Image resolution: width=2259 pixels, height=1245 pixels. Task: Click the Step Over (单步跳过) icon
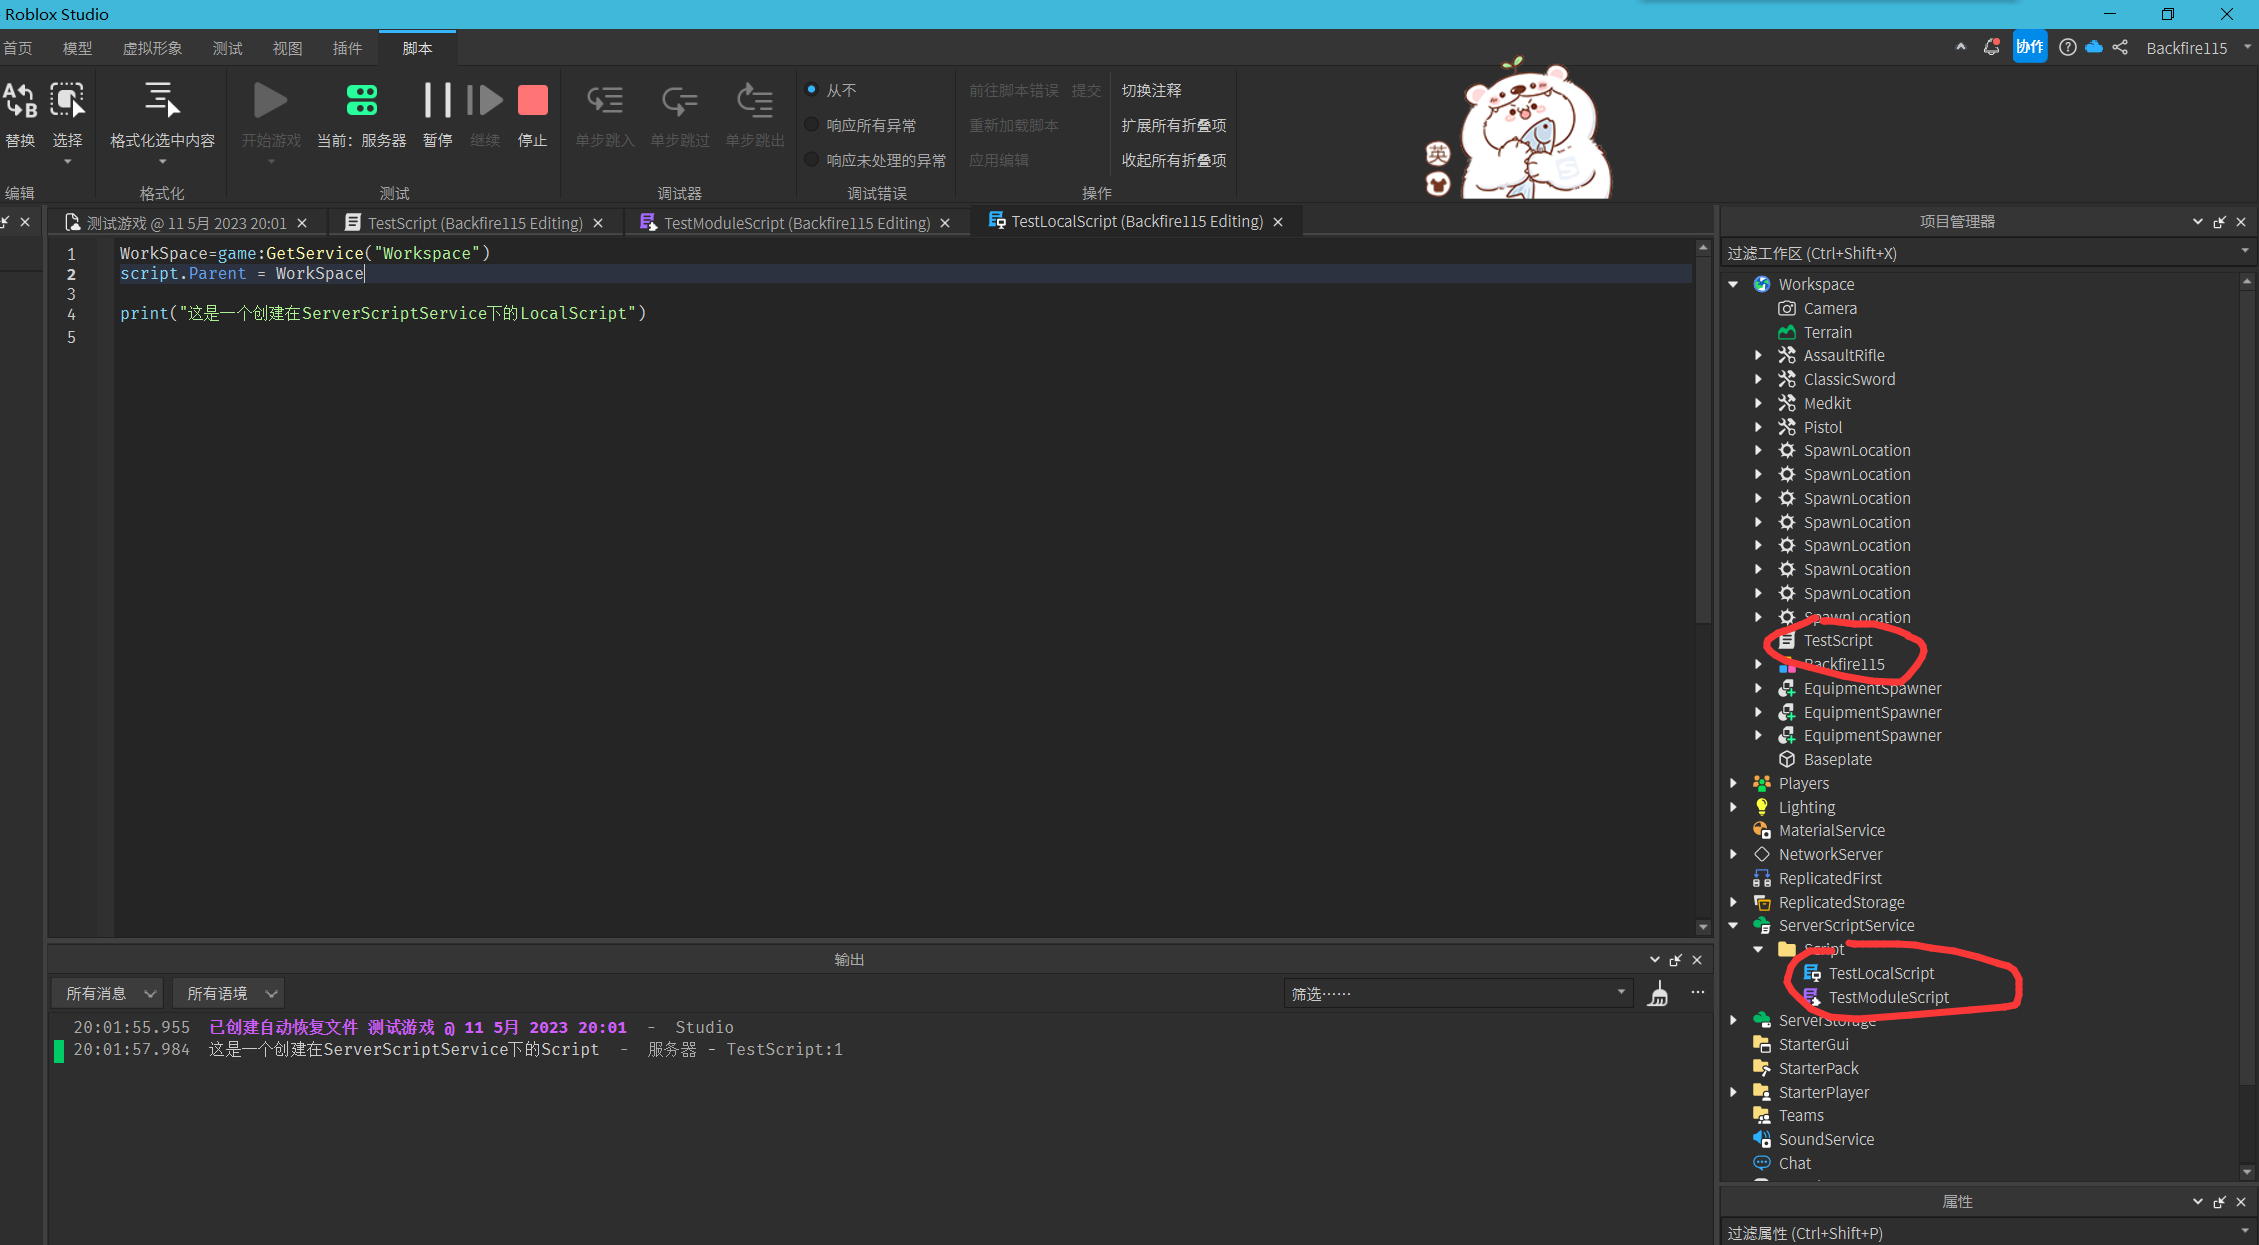tap(680, 100)
